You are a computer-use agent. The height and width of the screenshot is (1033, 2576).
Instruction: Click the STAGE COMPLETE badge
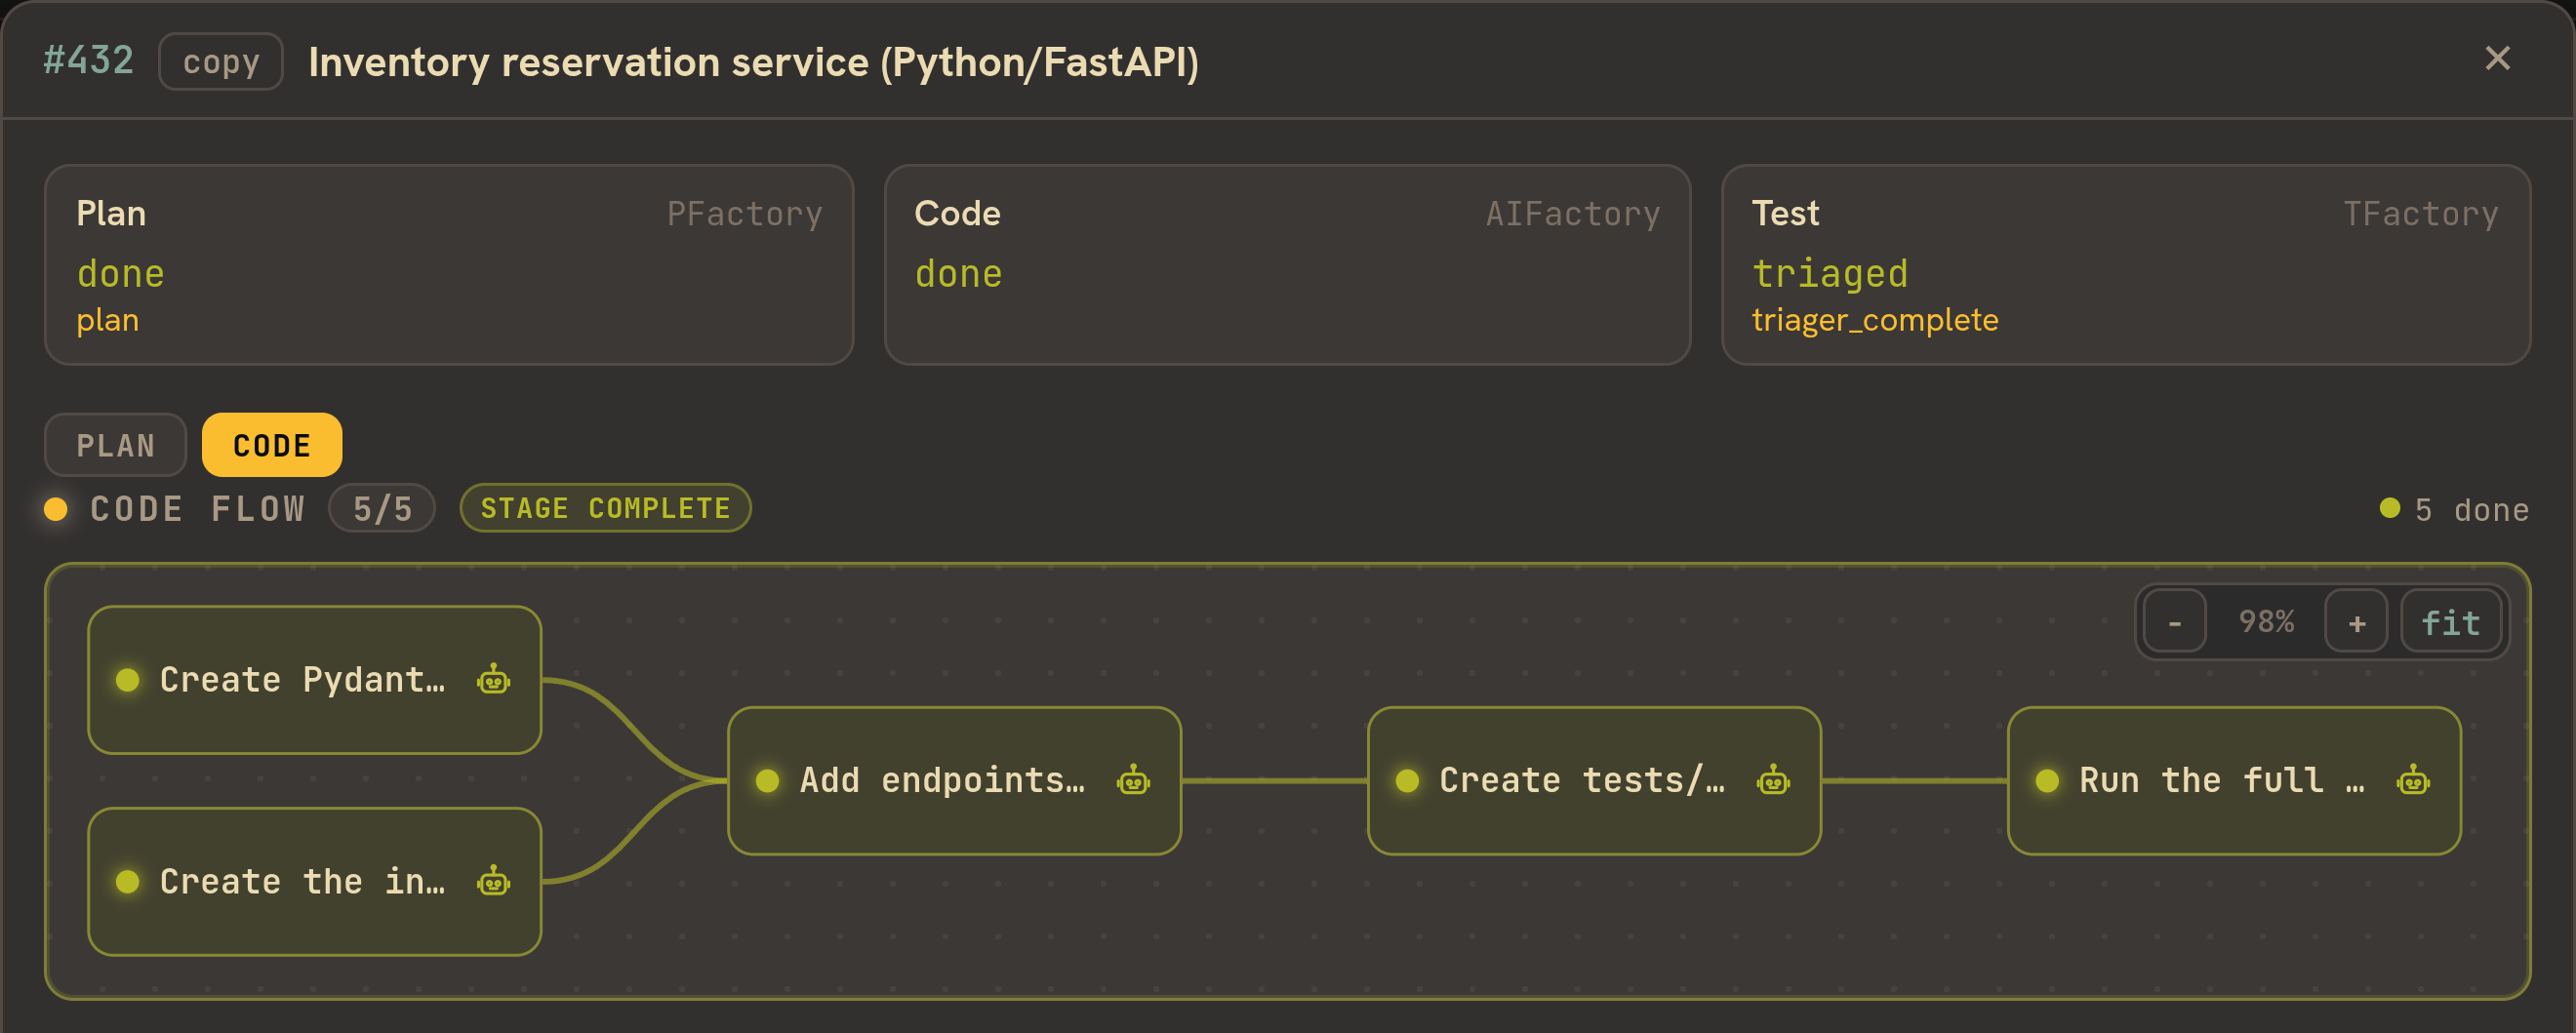(x=605, y=508)
